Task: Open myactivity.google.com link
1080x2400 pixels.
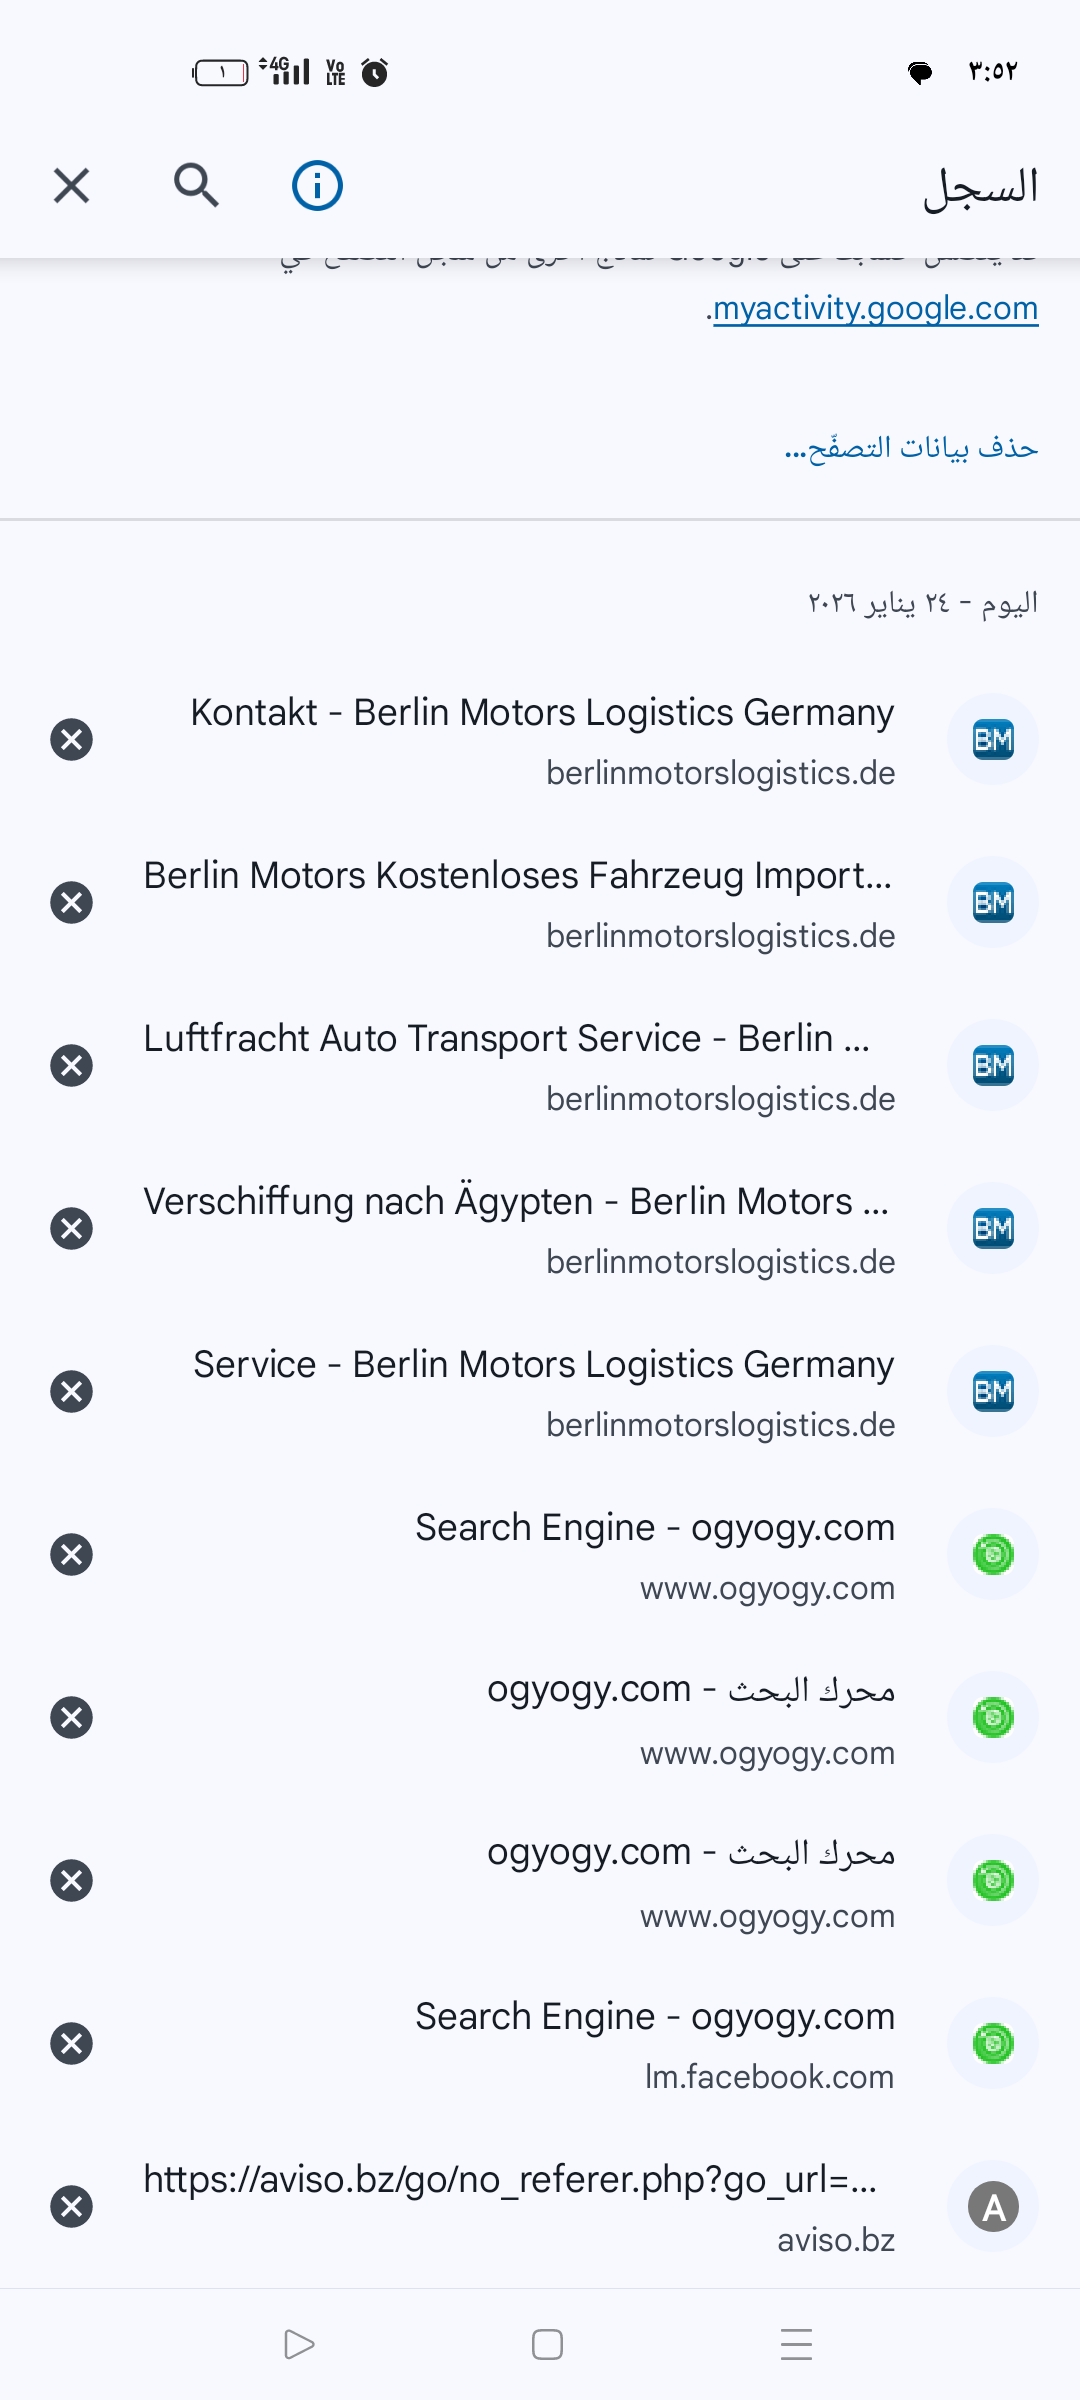Action: click(875, 309)
